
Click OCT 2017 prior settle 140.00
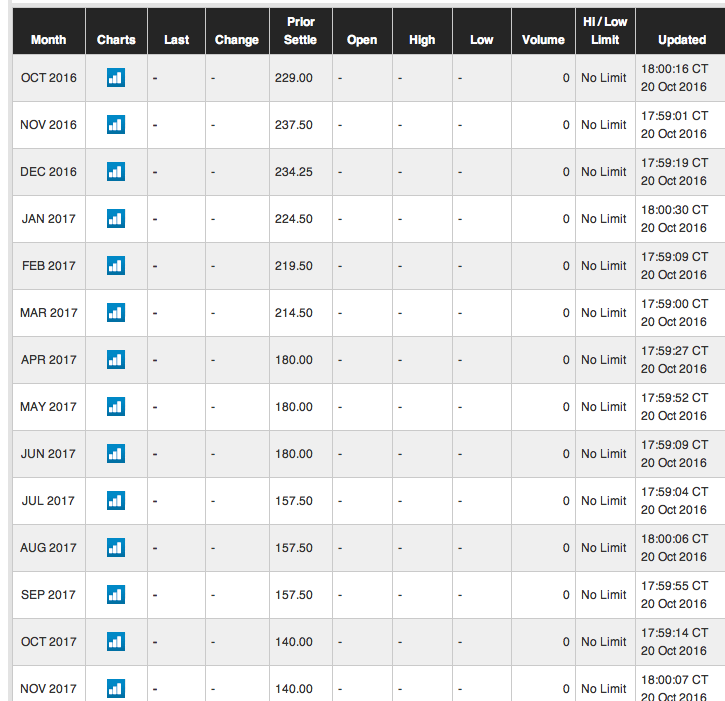pyautogui.click(x=294, y=642)
